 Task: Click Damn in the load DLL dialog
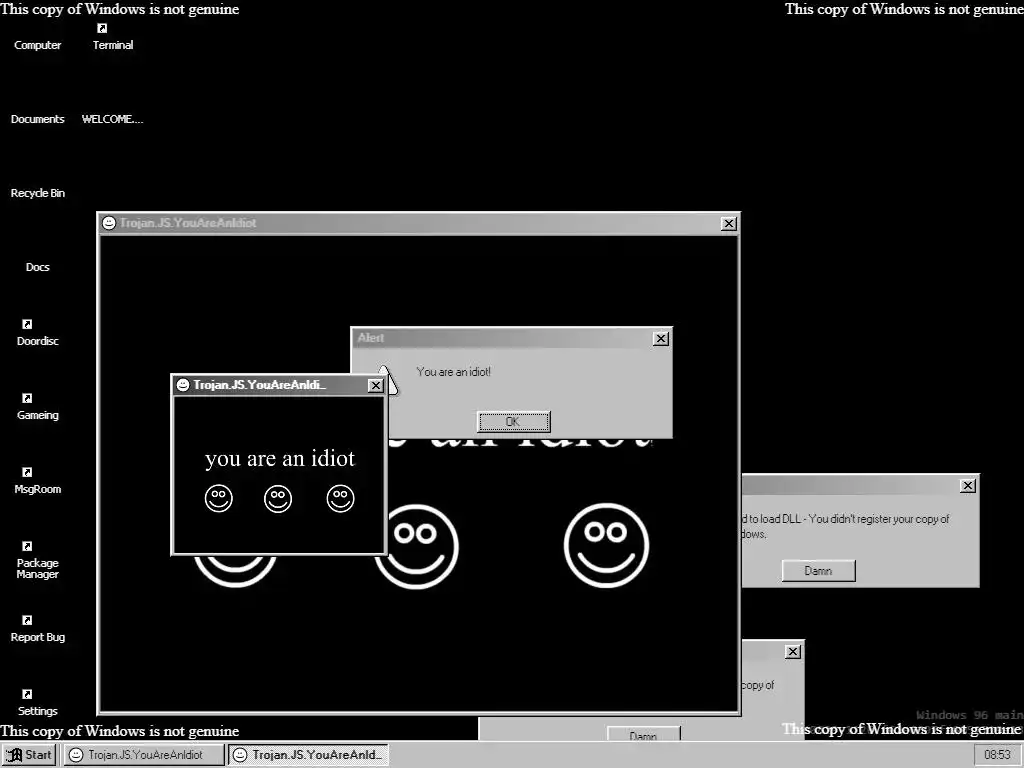[x=818, y=571]
